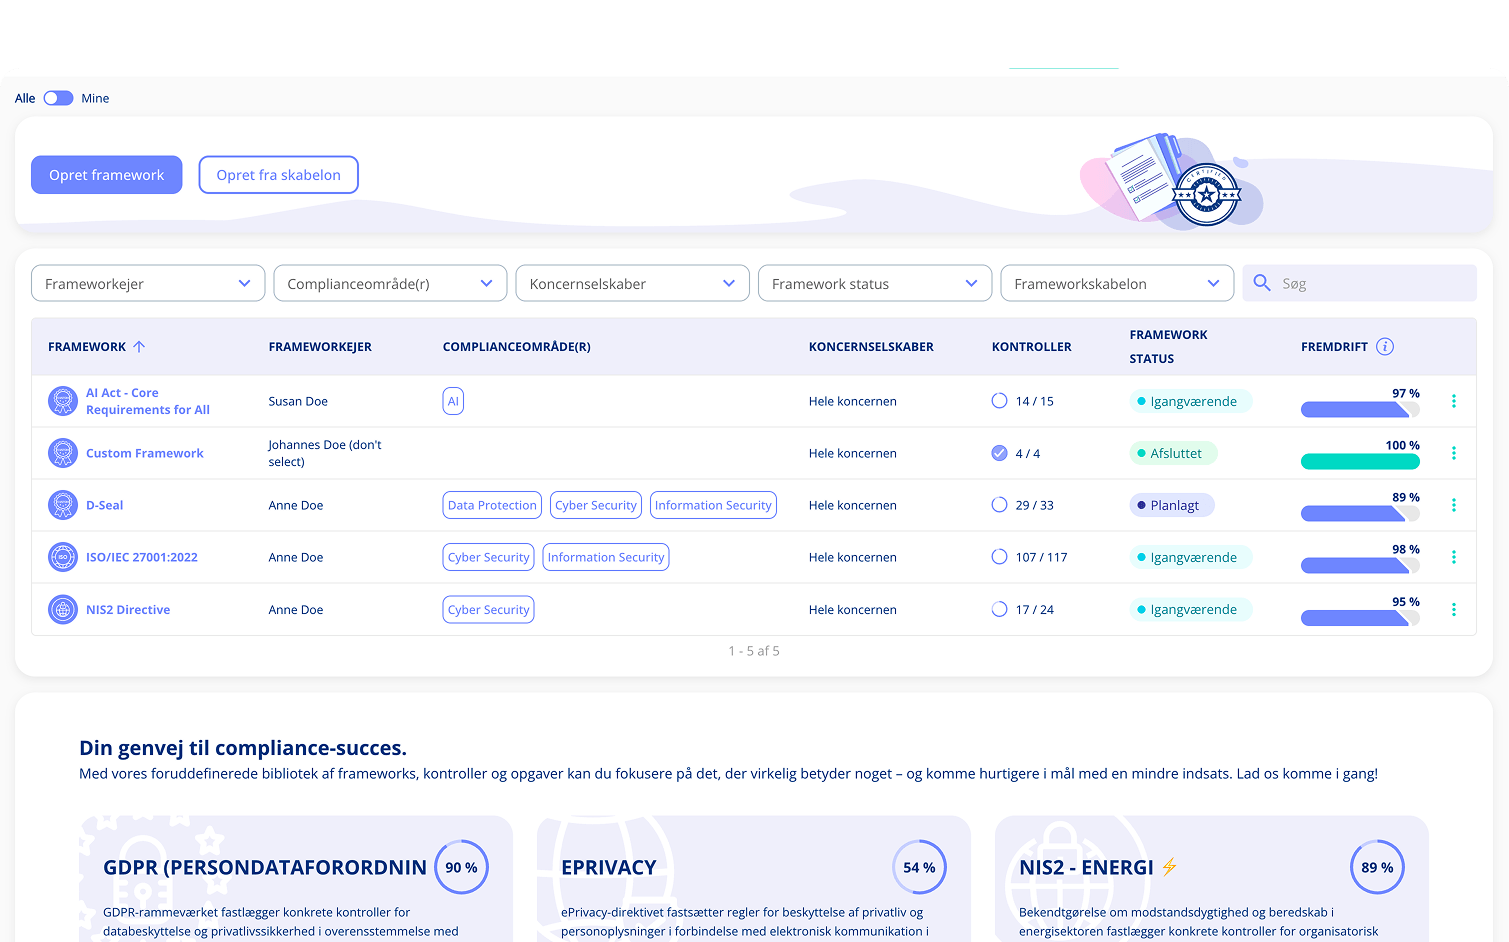The height and width of the screenshot is (942, 1509).
Task: Click the ISO/IEC 27001:2022 framework icon
Action: [63, 556]
